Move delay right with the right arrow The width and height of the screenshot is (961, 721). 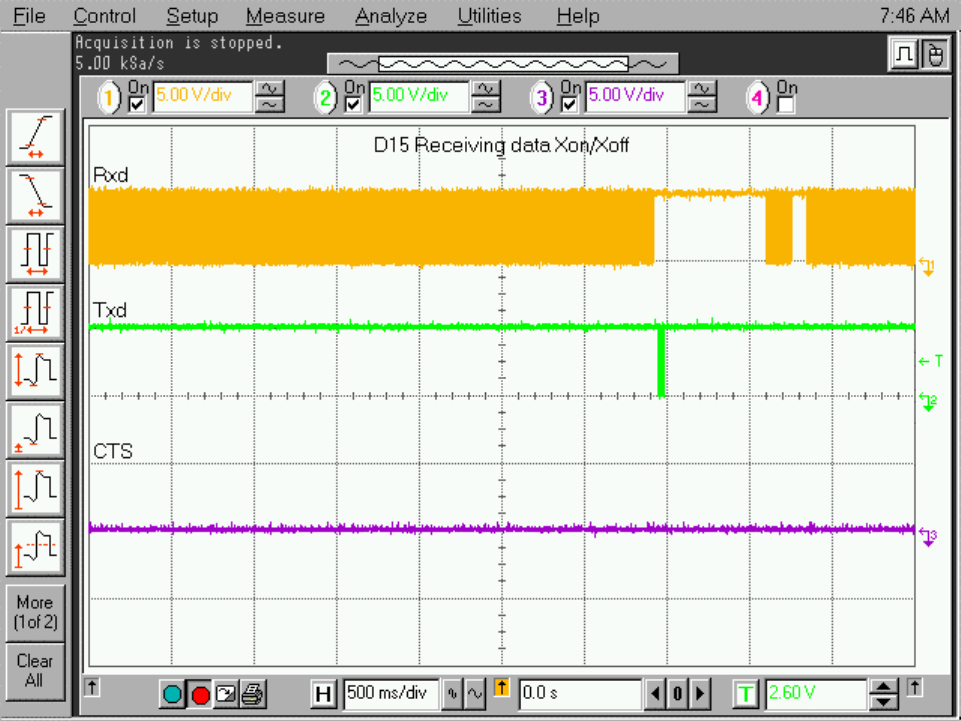point(700,694)
